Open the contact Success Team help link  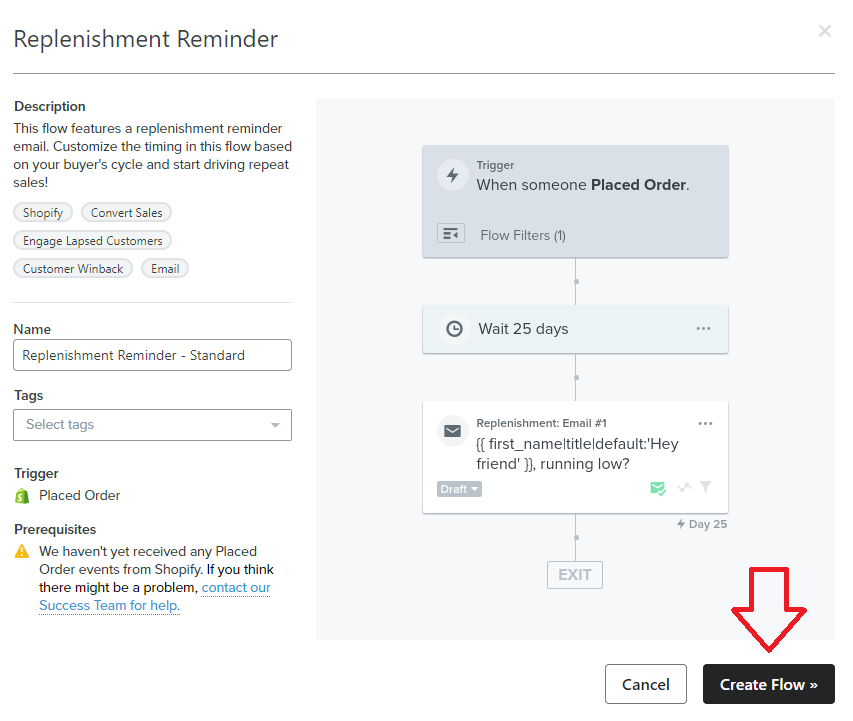(x=154, y=596)
